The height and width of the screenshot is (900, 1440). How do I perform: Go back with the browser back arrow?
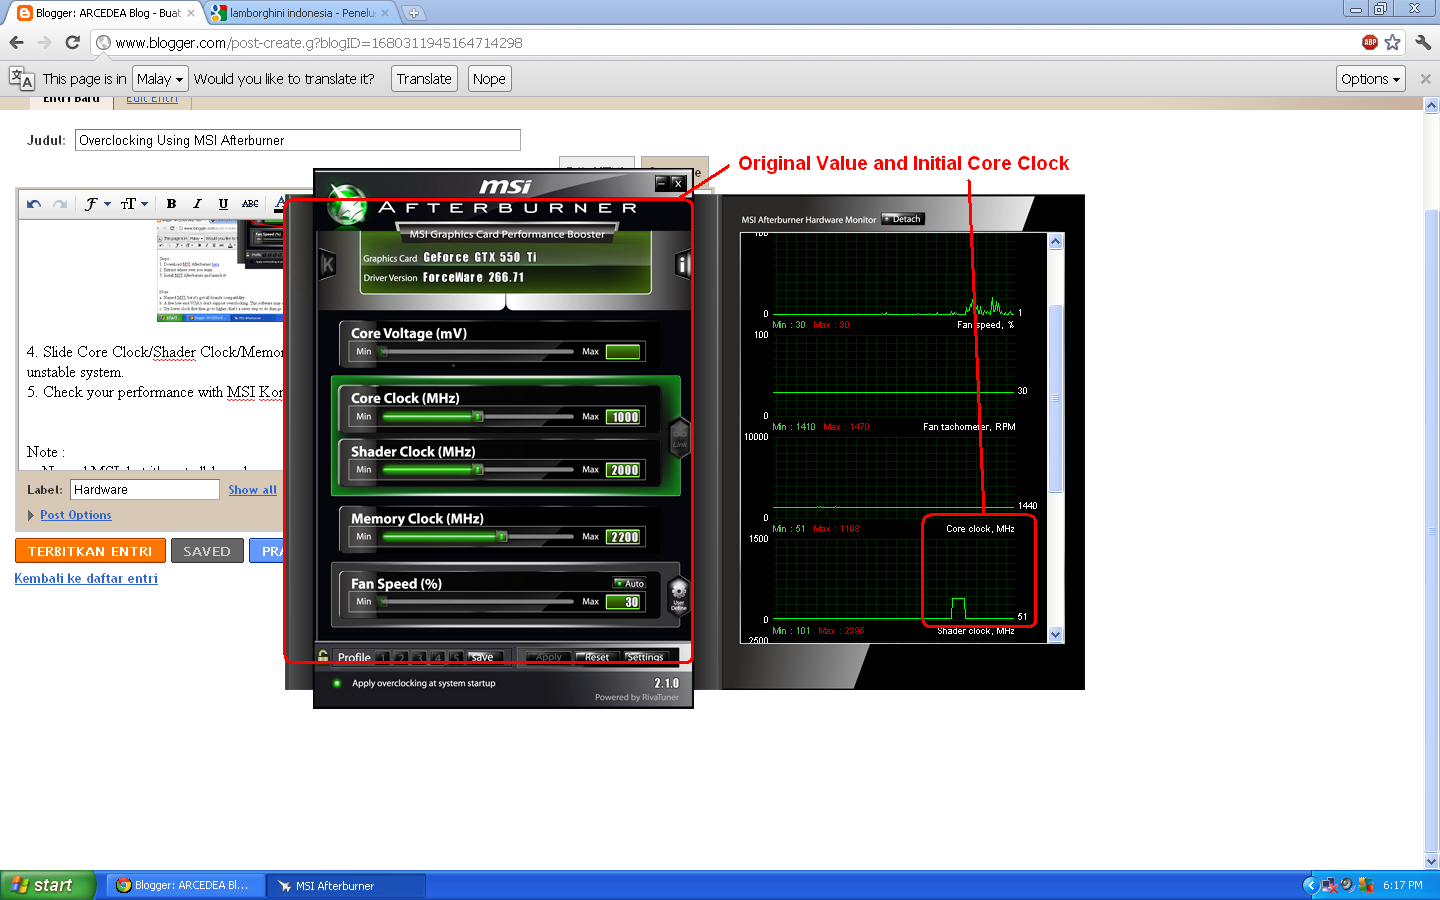click(x=16, y=42)
